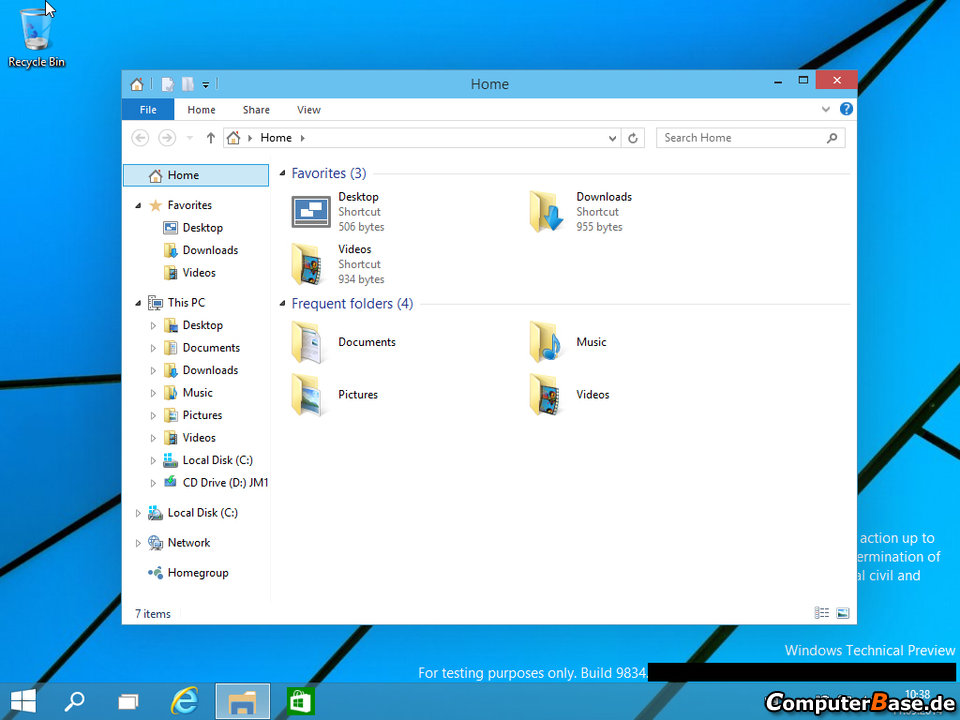This screenshot has width=960, height=720.
Task: Switch to the View ribbon tab
Action: tap(308, 109)
